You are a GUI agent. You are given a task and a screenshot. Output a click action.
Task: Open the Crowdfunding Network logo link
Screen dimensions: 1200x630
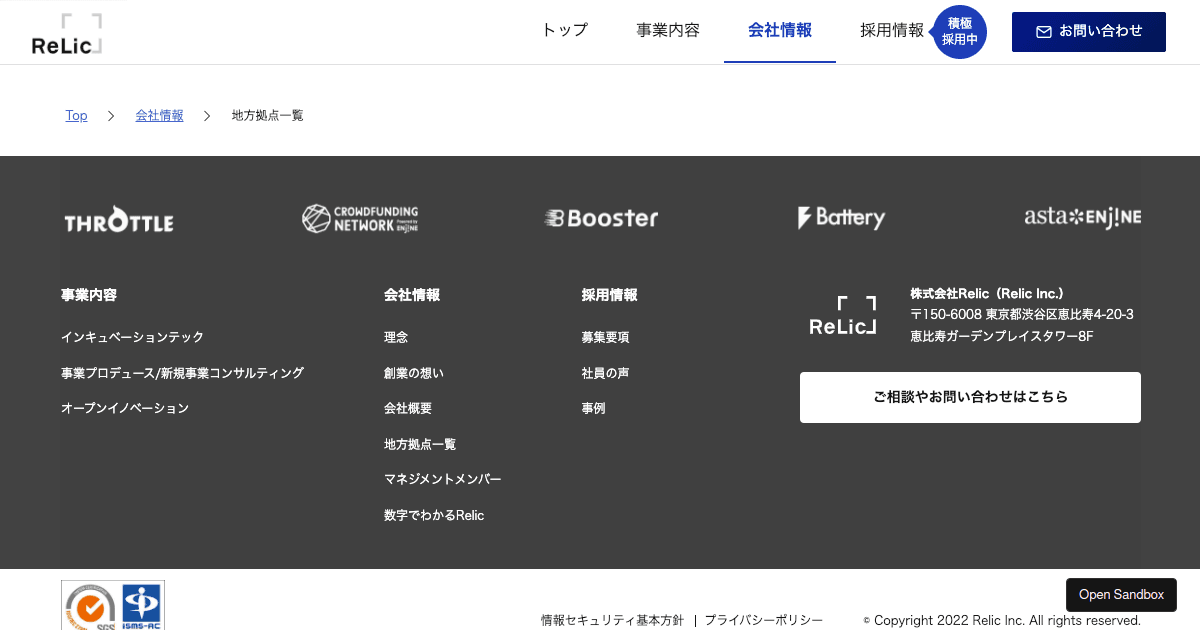point(360,219)
